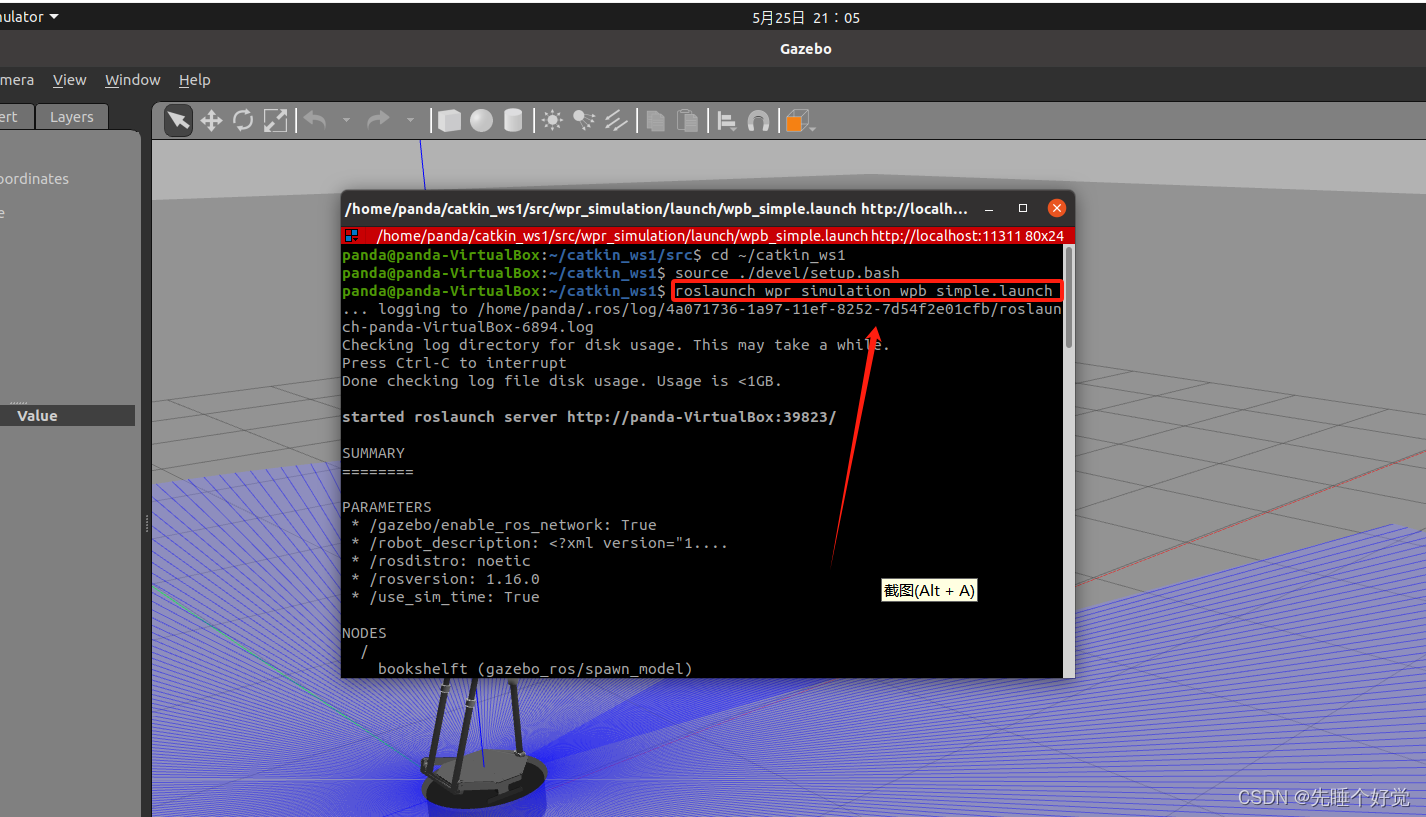Open the undo history dropdown arrow

346,120
